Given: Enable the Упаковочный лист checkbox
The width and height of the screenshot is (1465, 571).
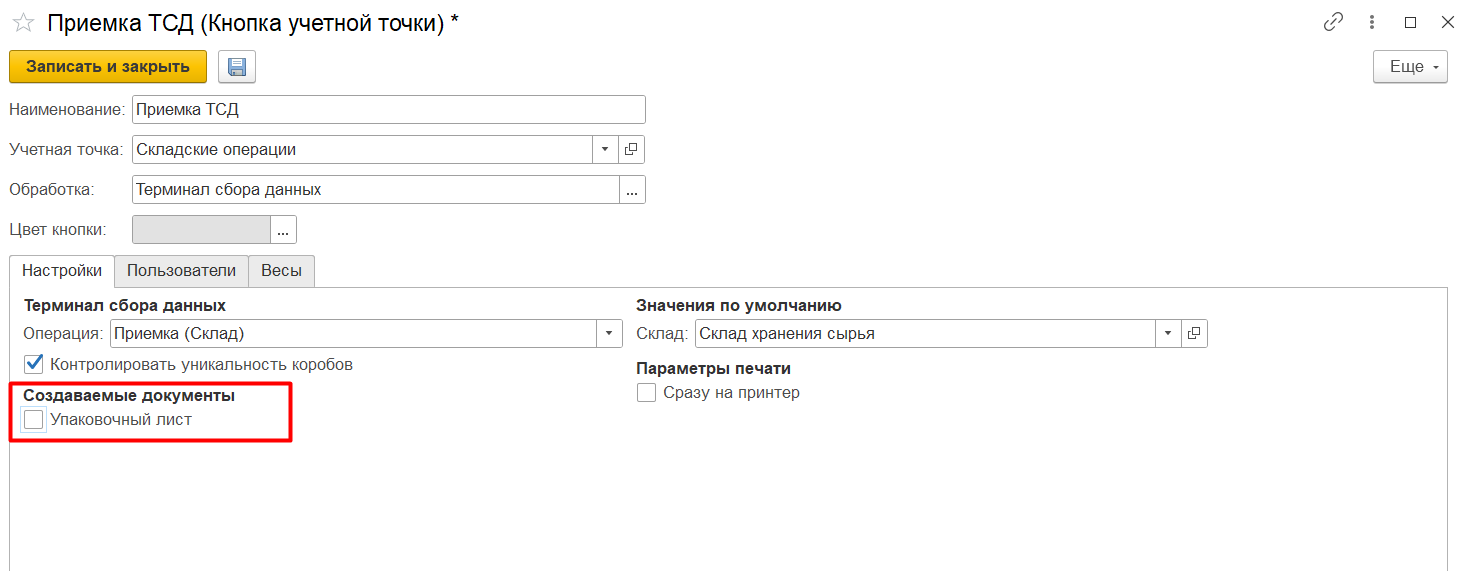Looking at the screenshot, I should pos(34,420).
